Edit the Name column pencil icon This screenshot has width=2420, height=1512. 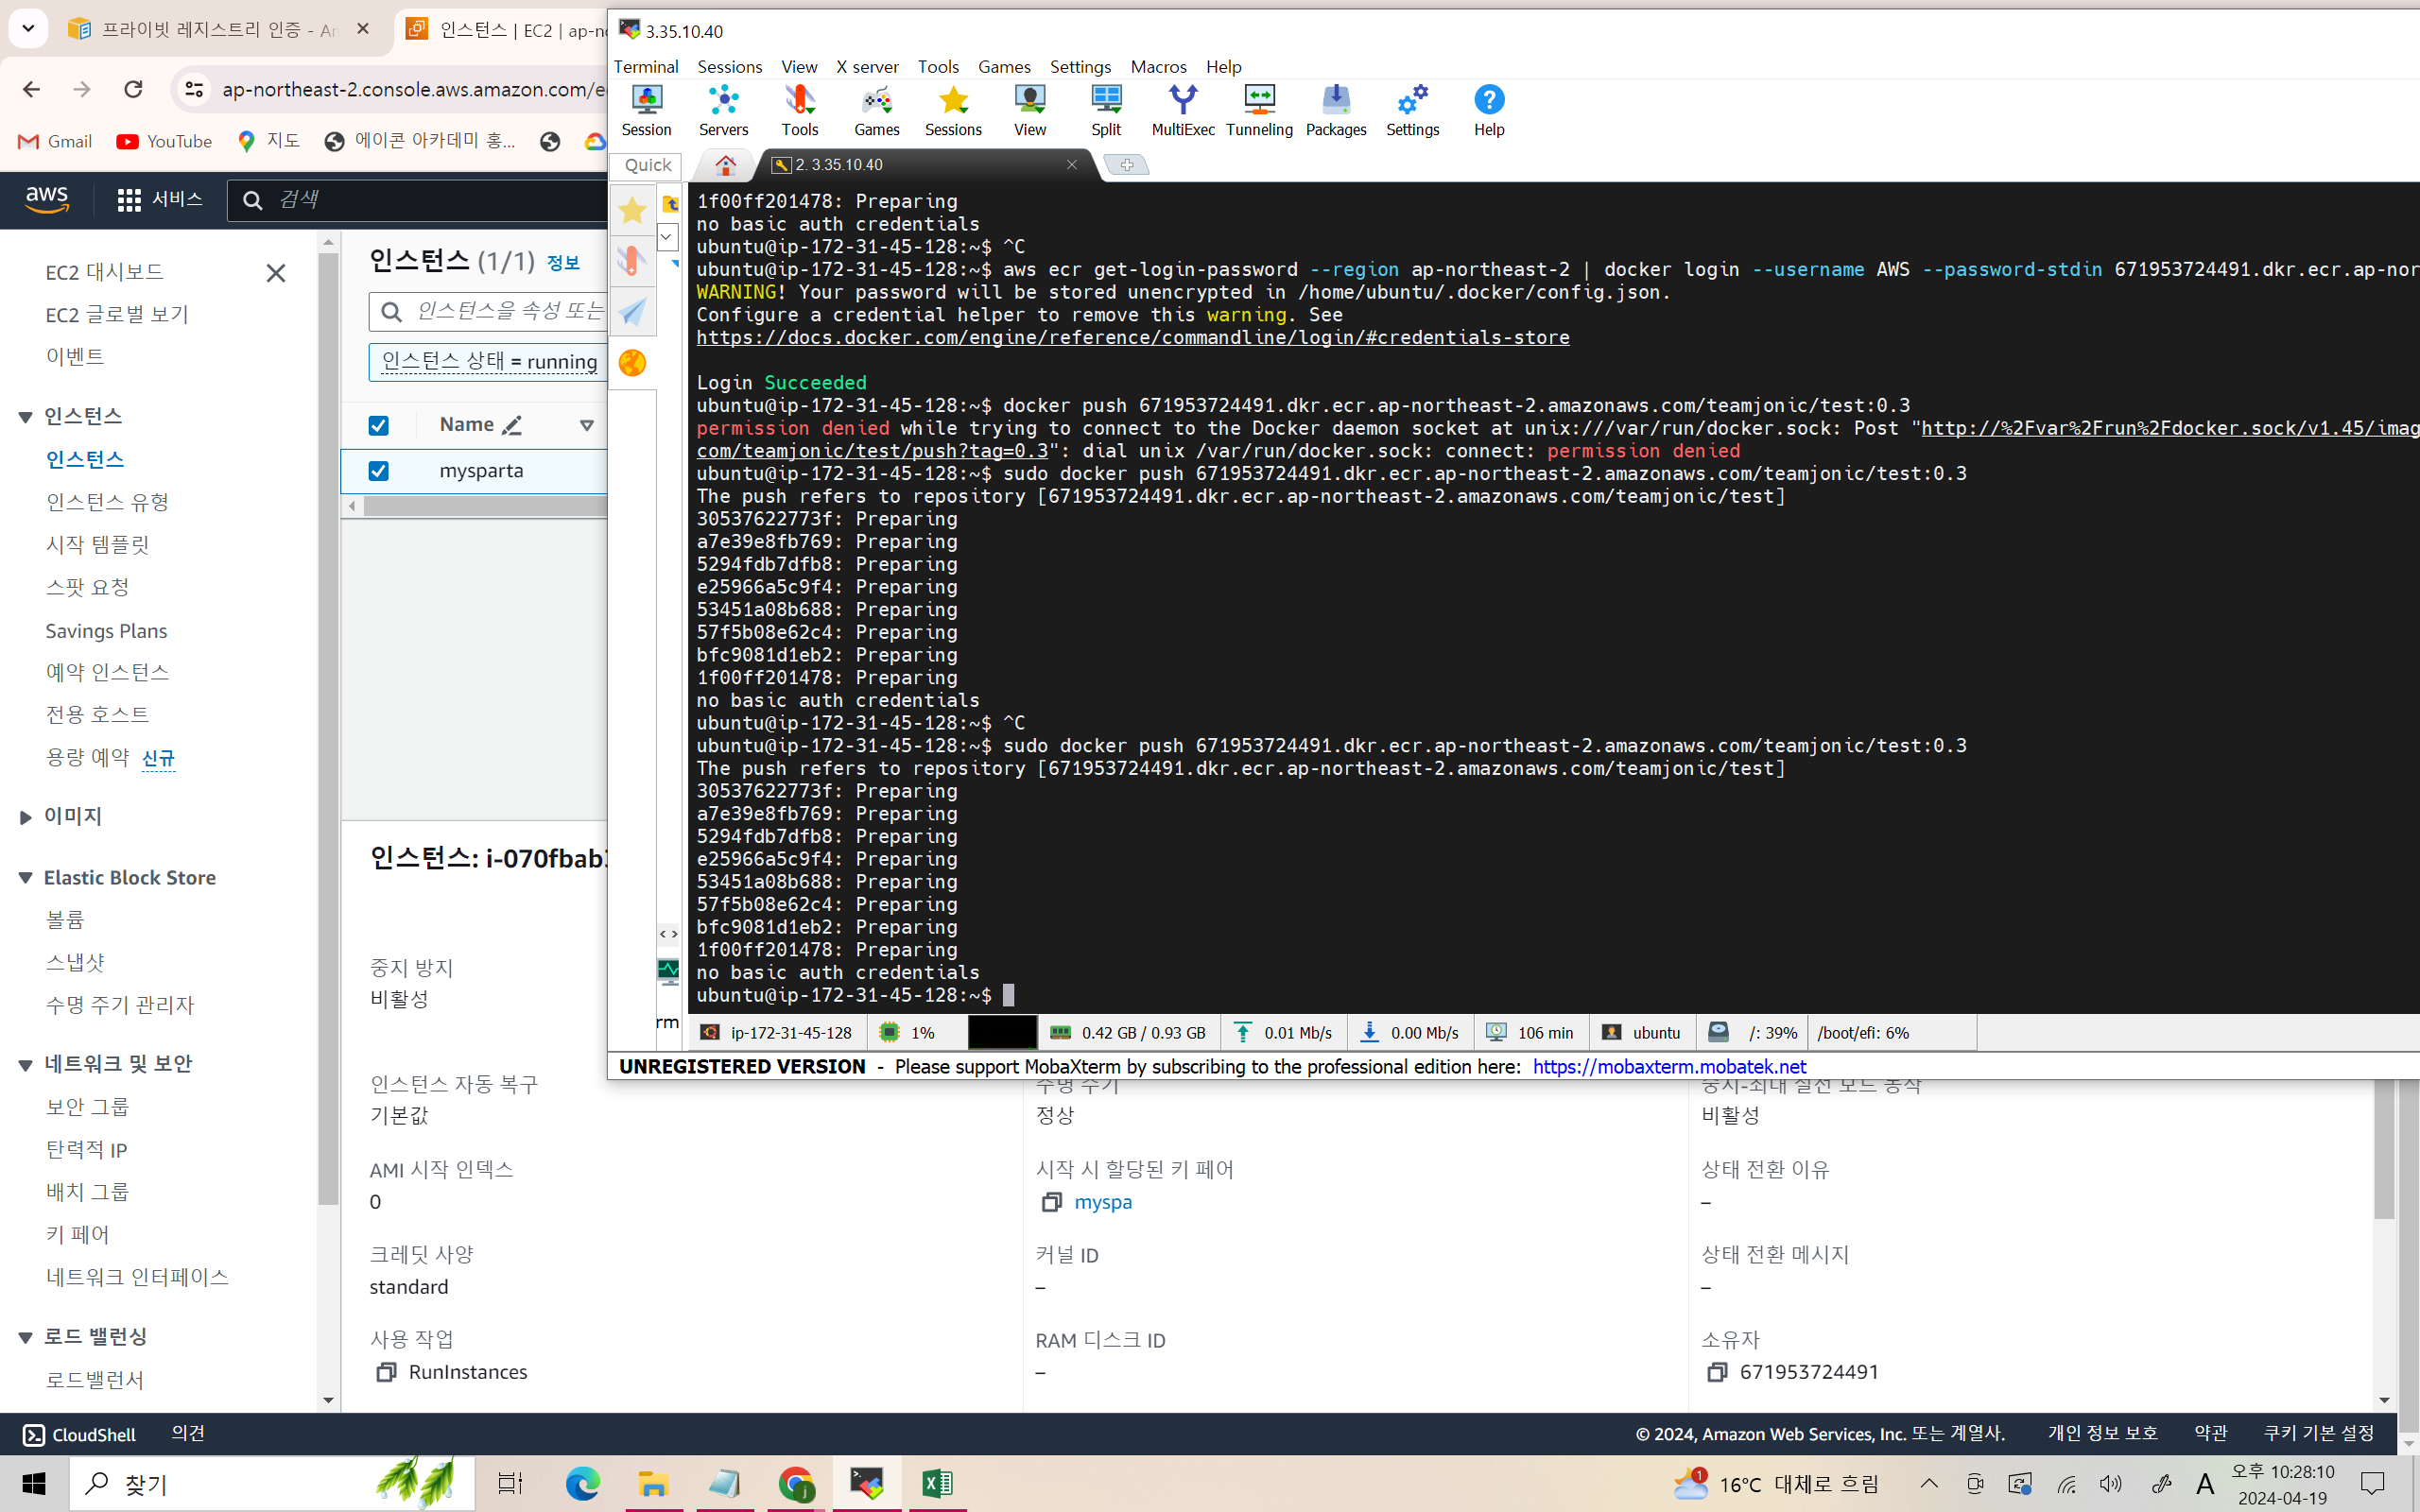point(512,426)
